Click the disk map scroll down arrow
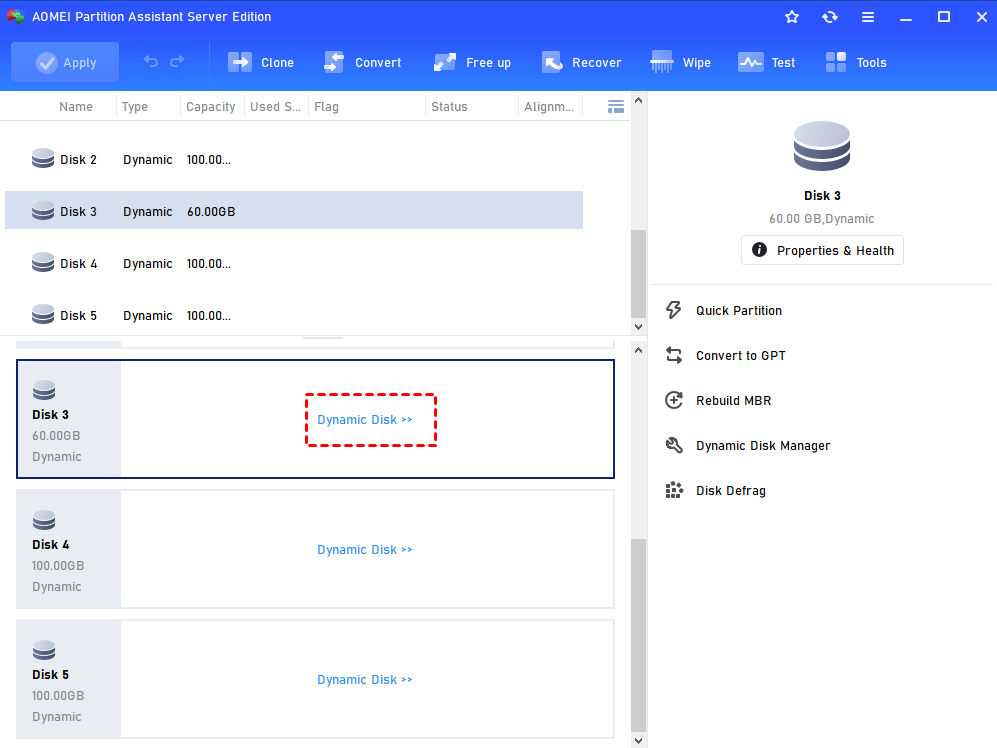Viewport: 997px width, 748px height. point(638,740)
